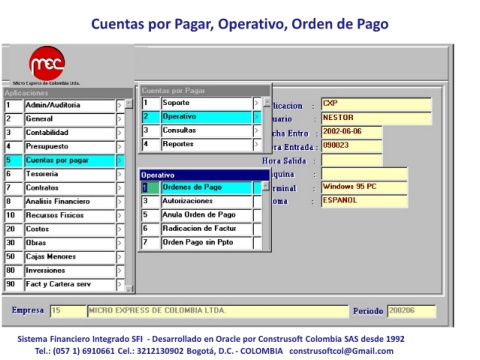Screen dimensions: 480x360
Task: Expand arrow next to Soporte
Action: click(257, 103)
